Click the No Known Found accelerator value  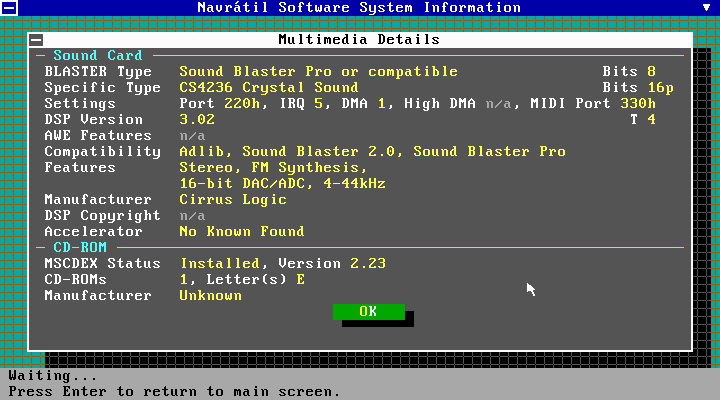(x=241, y=232)
